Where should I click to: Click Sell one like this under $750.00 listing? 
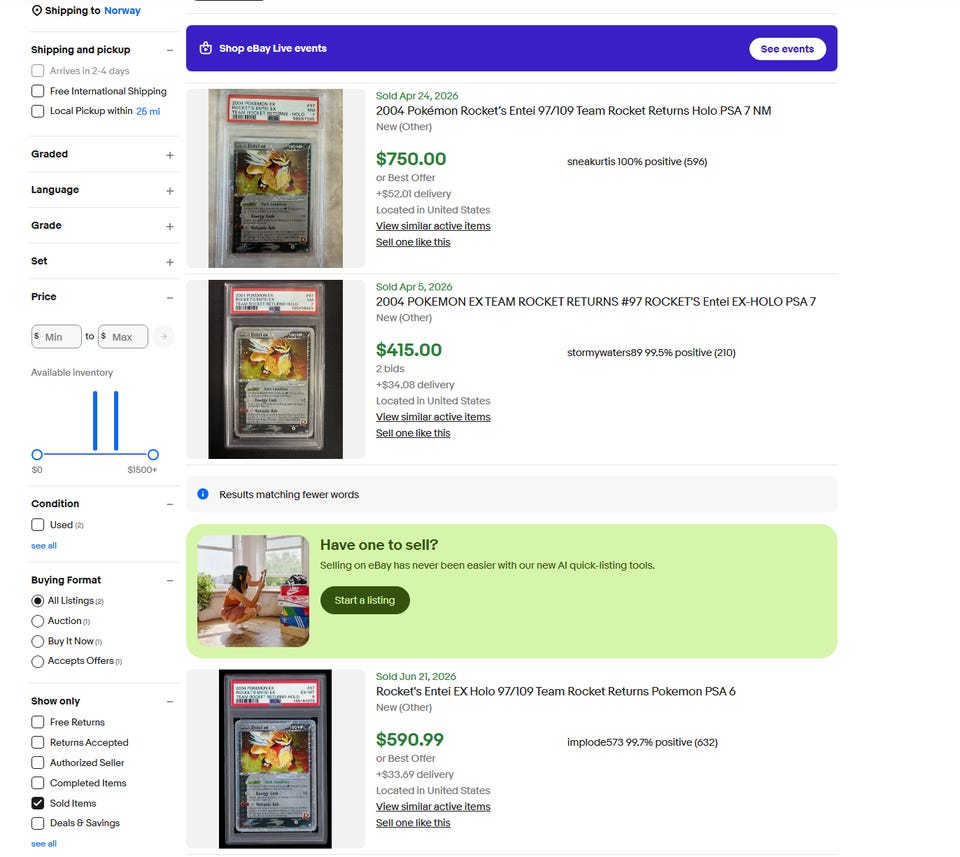pyautogui.click(x=413, y=242)
